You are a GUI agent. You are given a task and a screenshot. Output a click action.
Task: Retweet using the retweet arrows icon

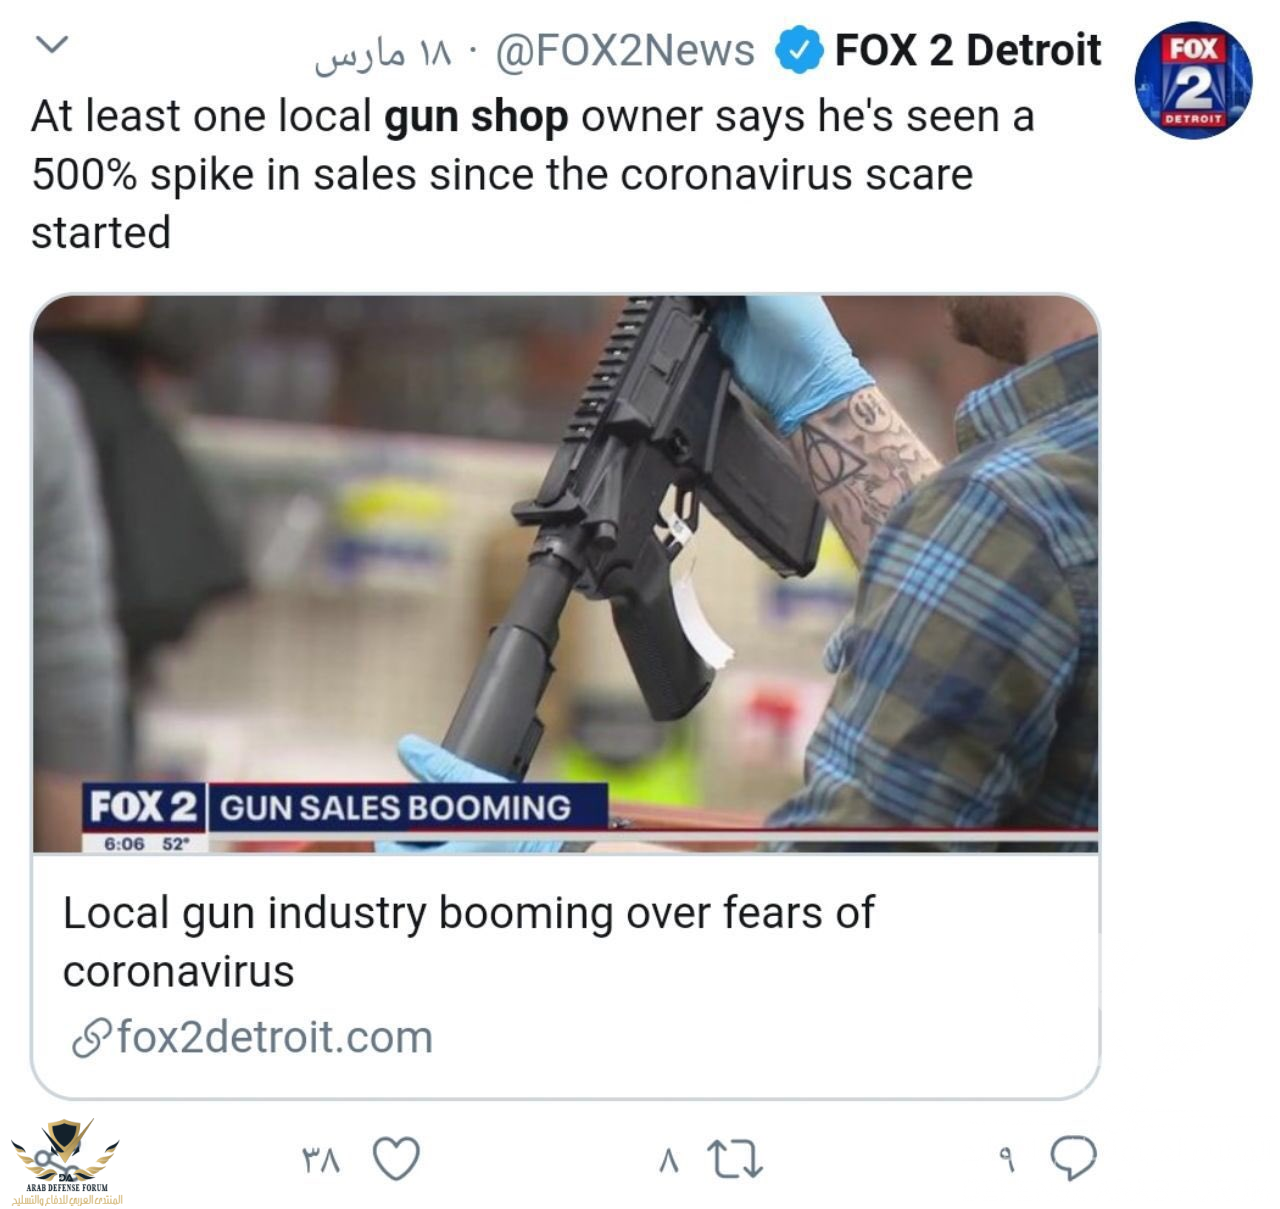click(735, 1159)
